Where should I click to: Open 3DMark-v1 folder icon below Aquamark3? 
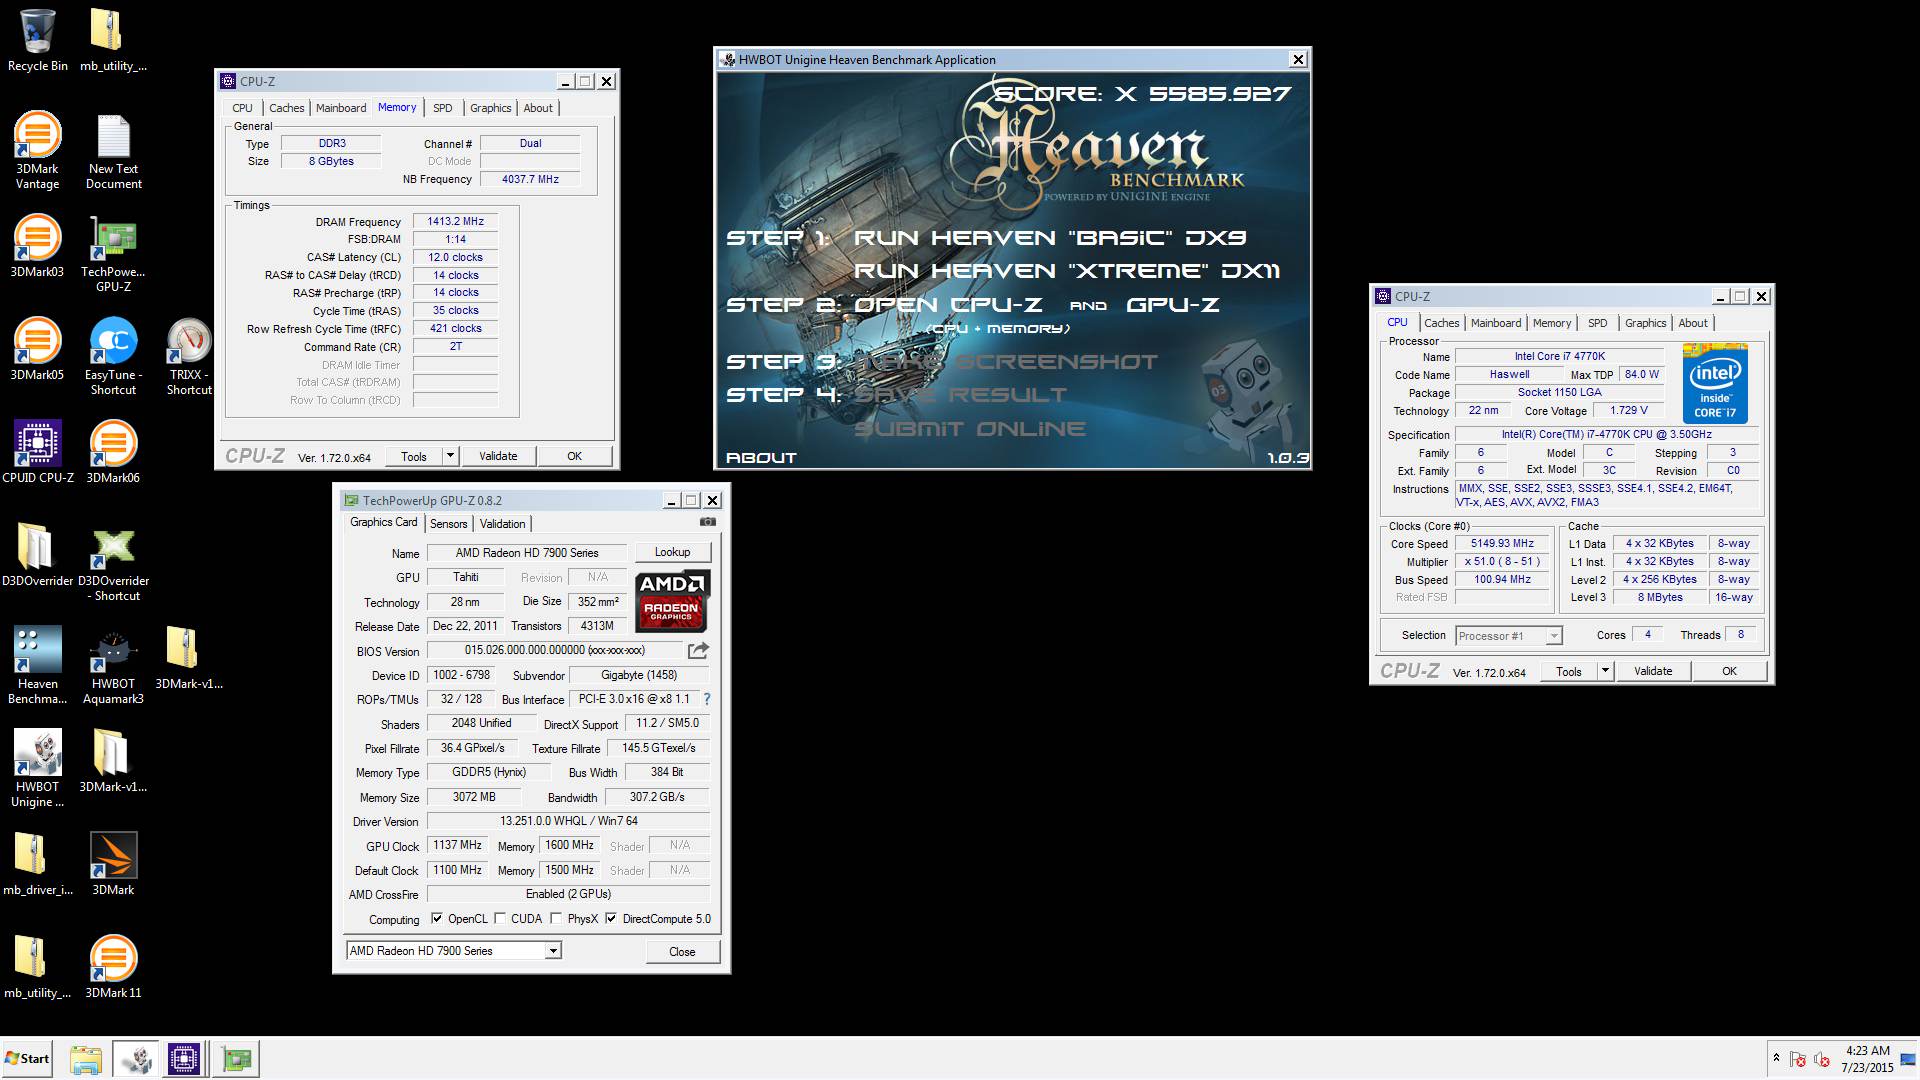(x=113, y=761)
